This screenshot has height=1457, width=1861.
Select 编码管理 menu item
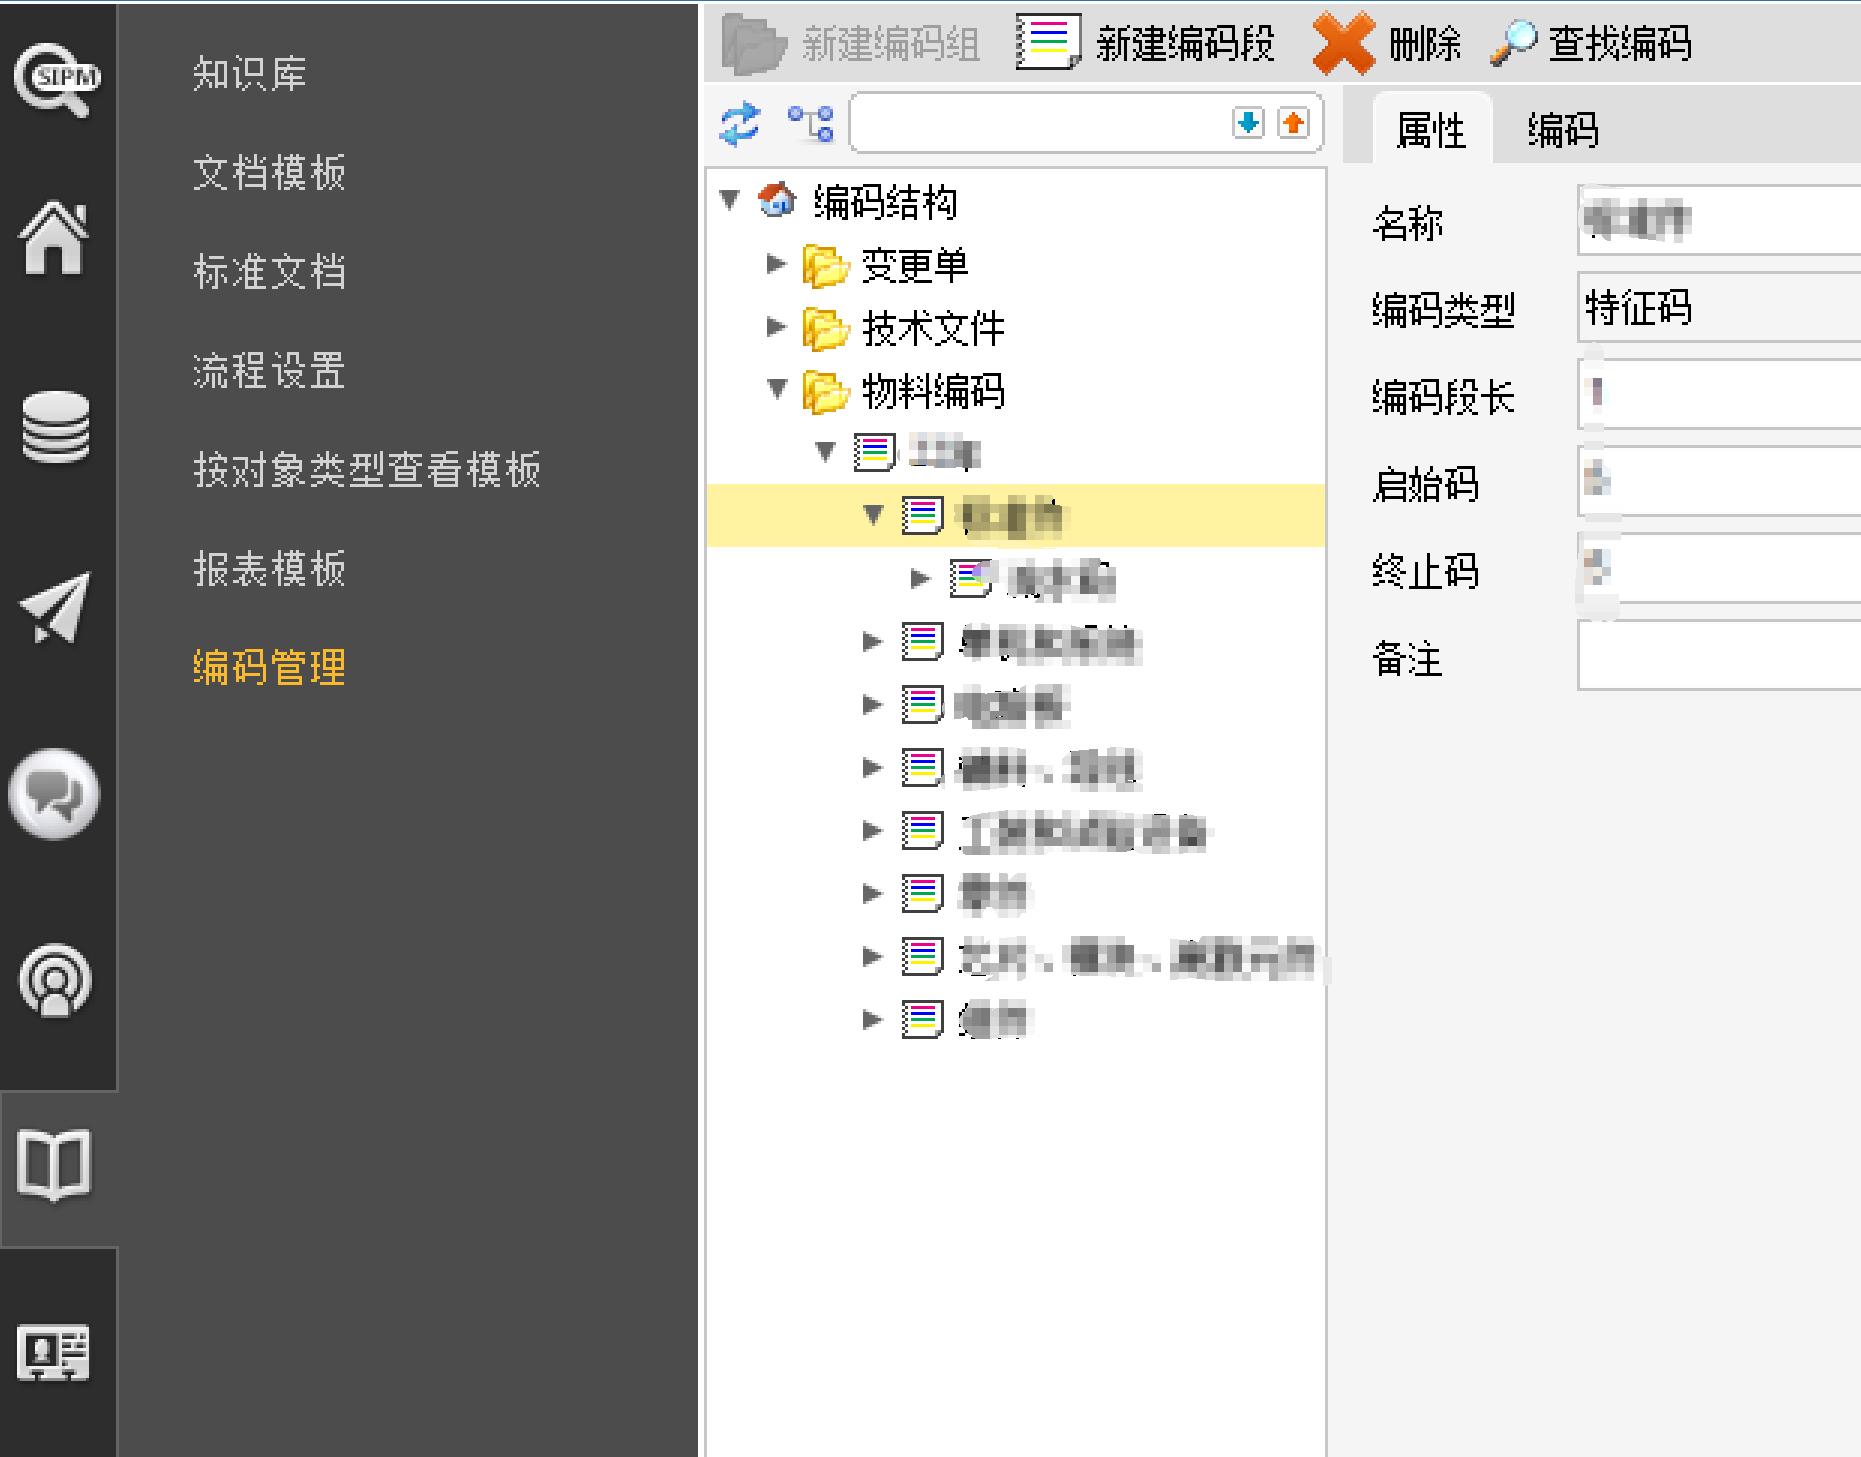click(x=269, y=667)
